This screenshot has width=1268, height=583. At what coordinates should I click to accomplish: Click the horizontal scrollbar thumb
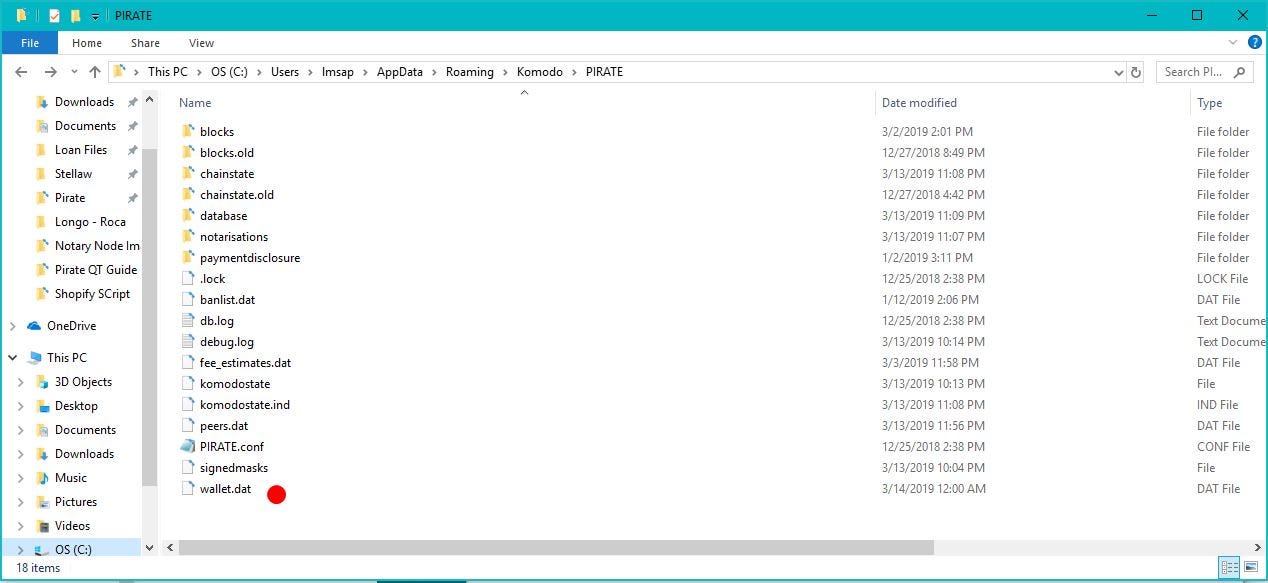pyautogui.click(x=556, y=547)
